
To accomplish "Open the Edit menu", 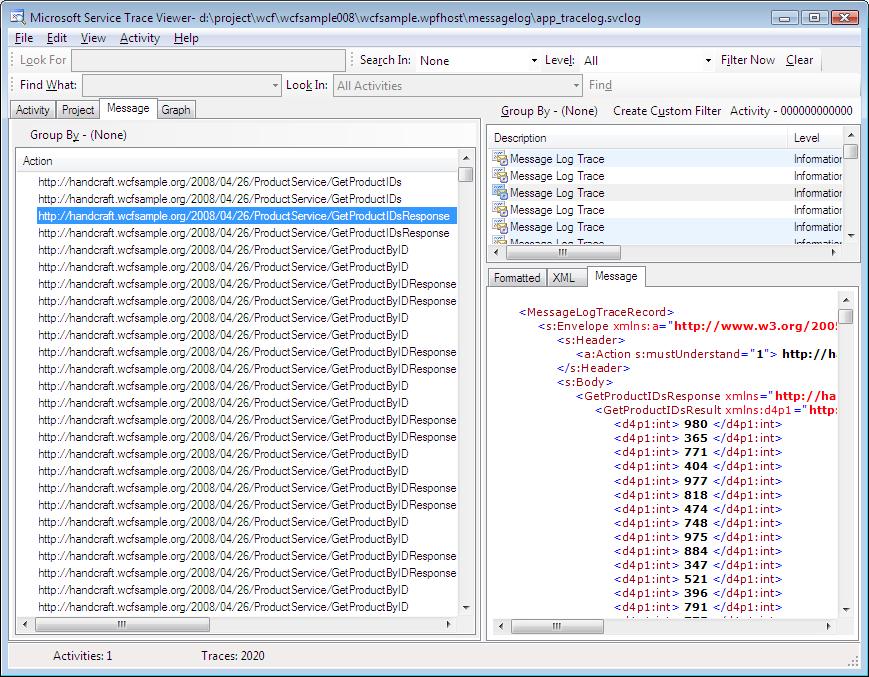I will coord(57,38).
